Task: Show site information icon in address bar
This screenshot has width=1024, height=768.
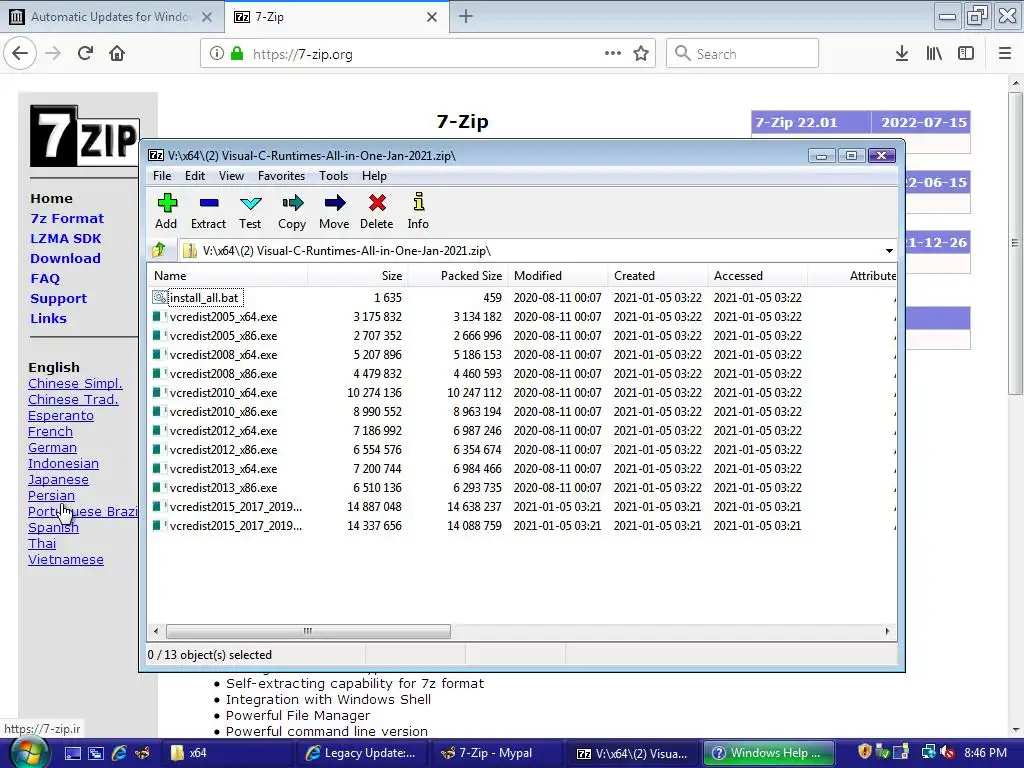Action: point(217,54)
